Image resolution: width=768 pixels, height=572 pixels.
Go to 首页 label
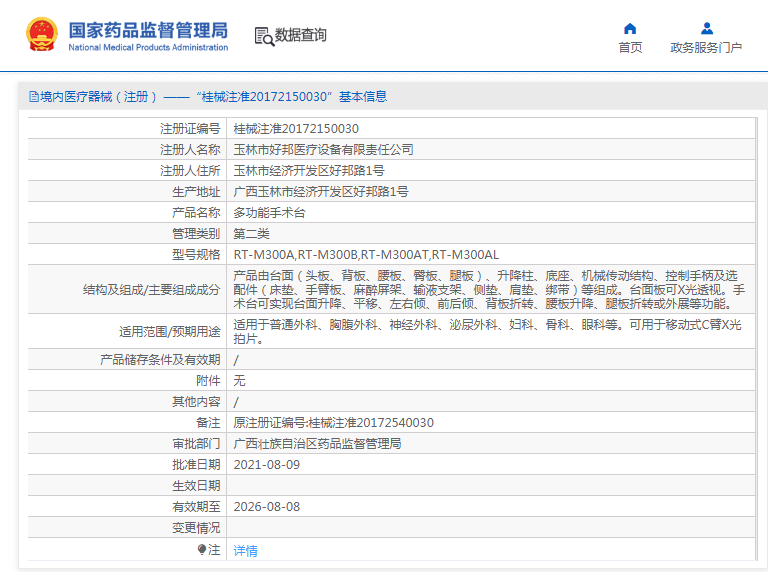click(x=630, y=48)
